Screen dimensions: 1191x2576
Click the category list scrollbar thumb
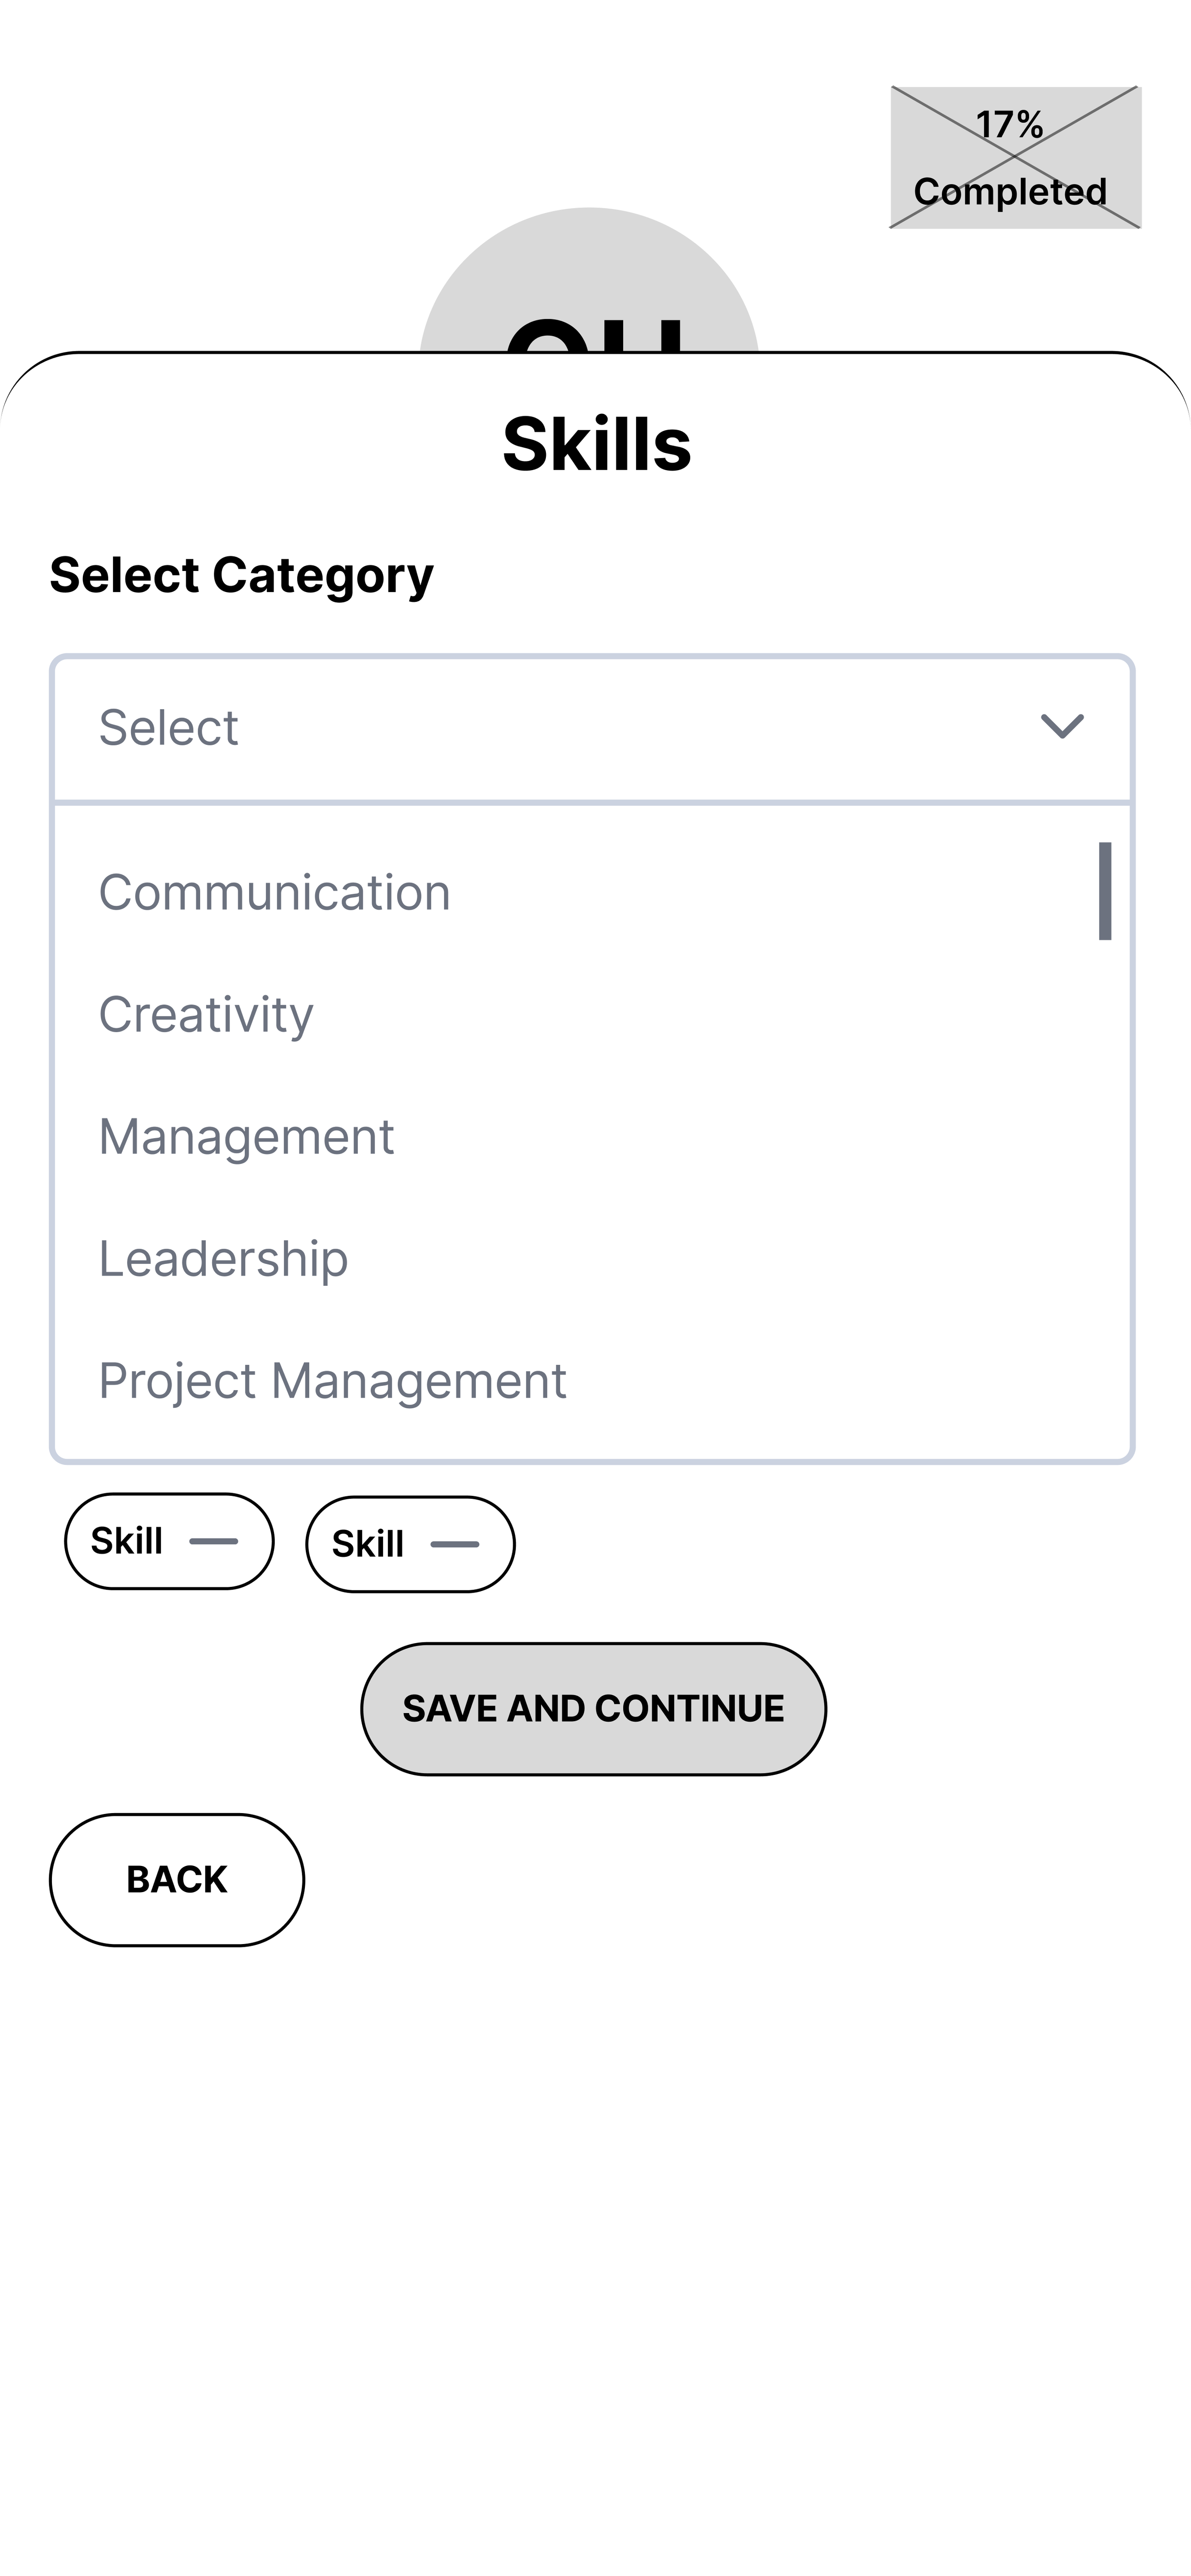click(x=1104, y=891)
